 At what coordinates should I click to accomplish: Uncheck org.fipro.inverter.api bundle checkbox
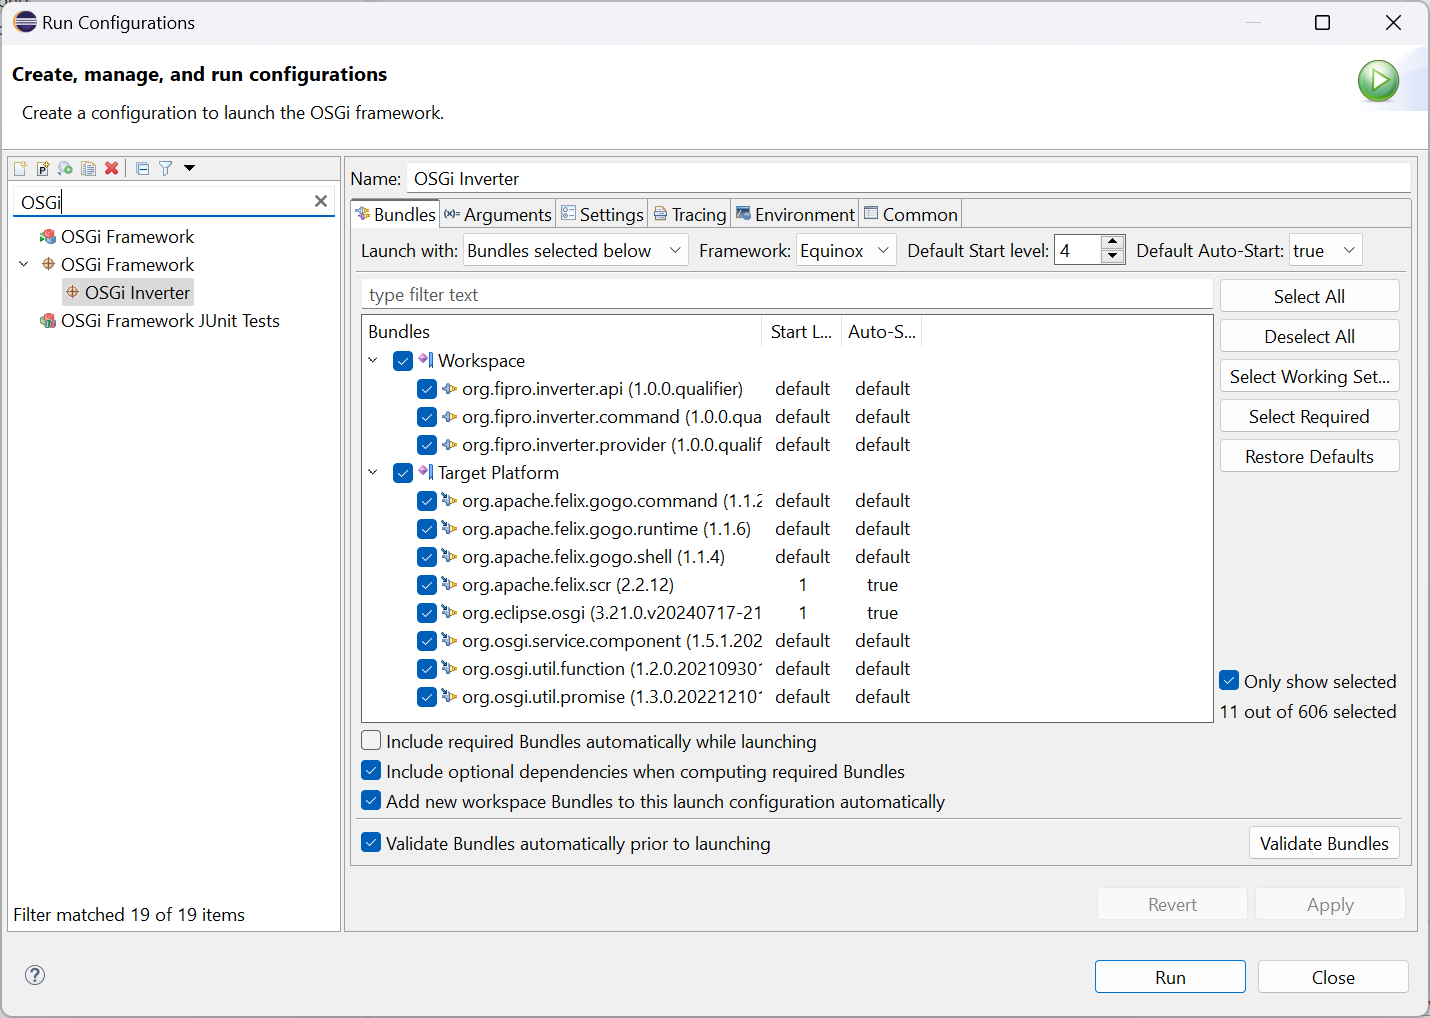[427, 389]
